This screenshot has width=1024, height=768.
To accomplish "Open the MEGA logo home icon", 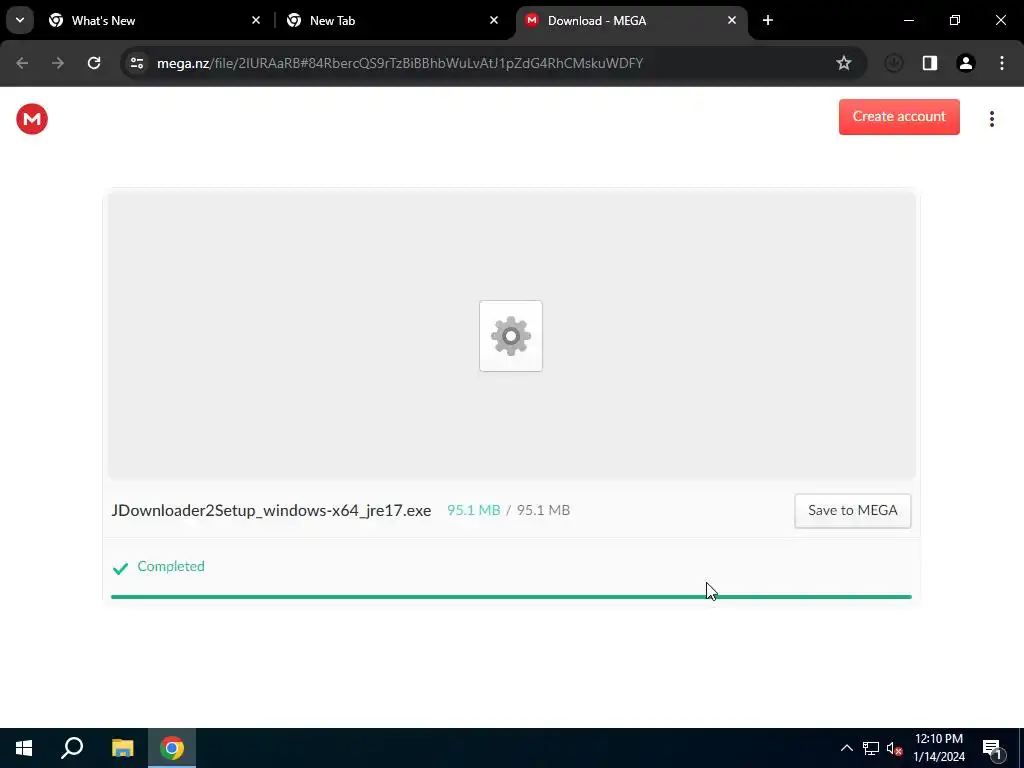I will 32,119.
